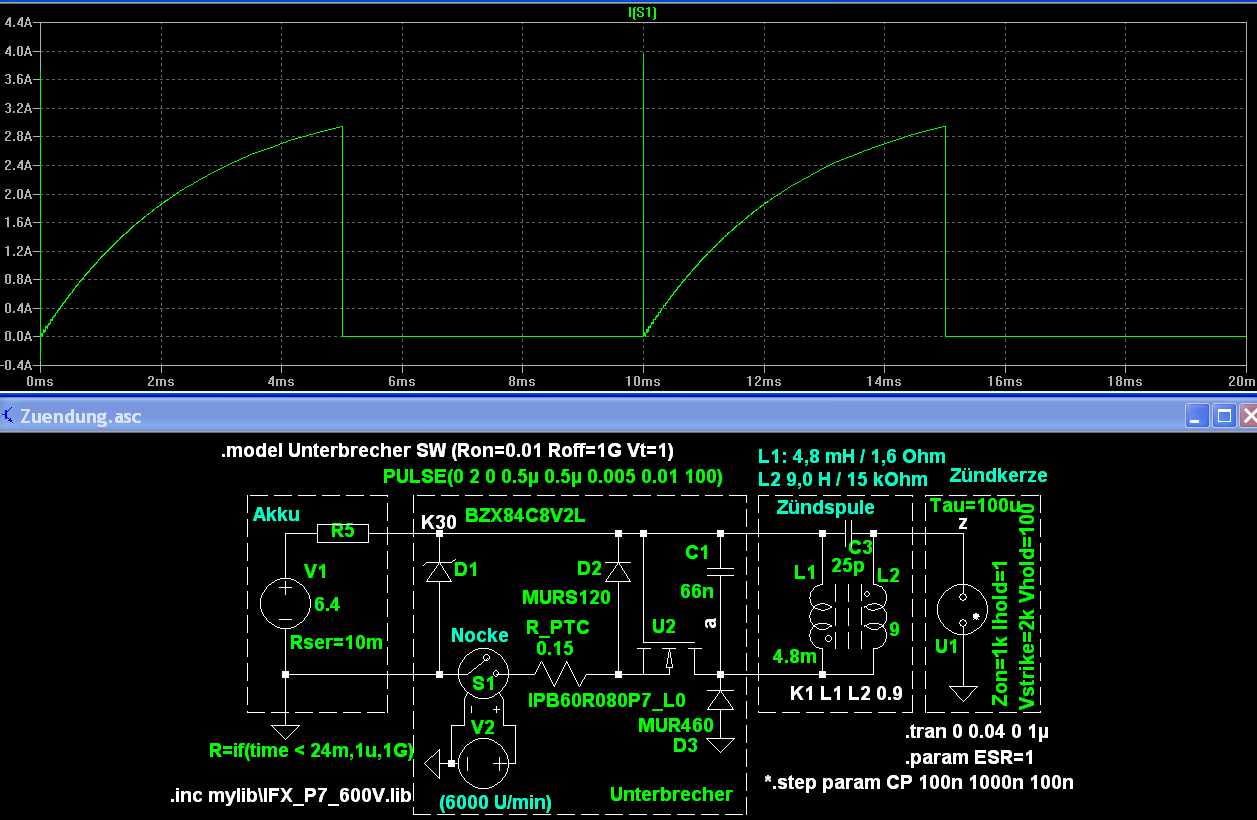
Task: Maximize the Zuendung.asc schematic window
Action: (1221, 416)
